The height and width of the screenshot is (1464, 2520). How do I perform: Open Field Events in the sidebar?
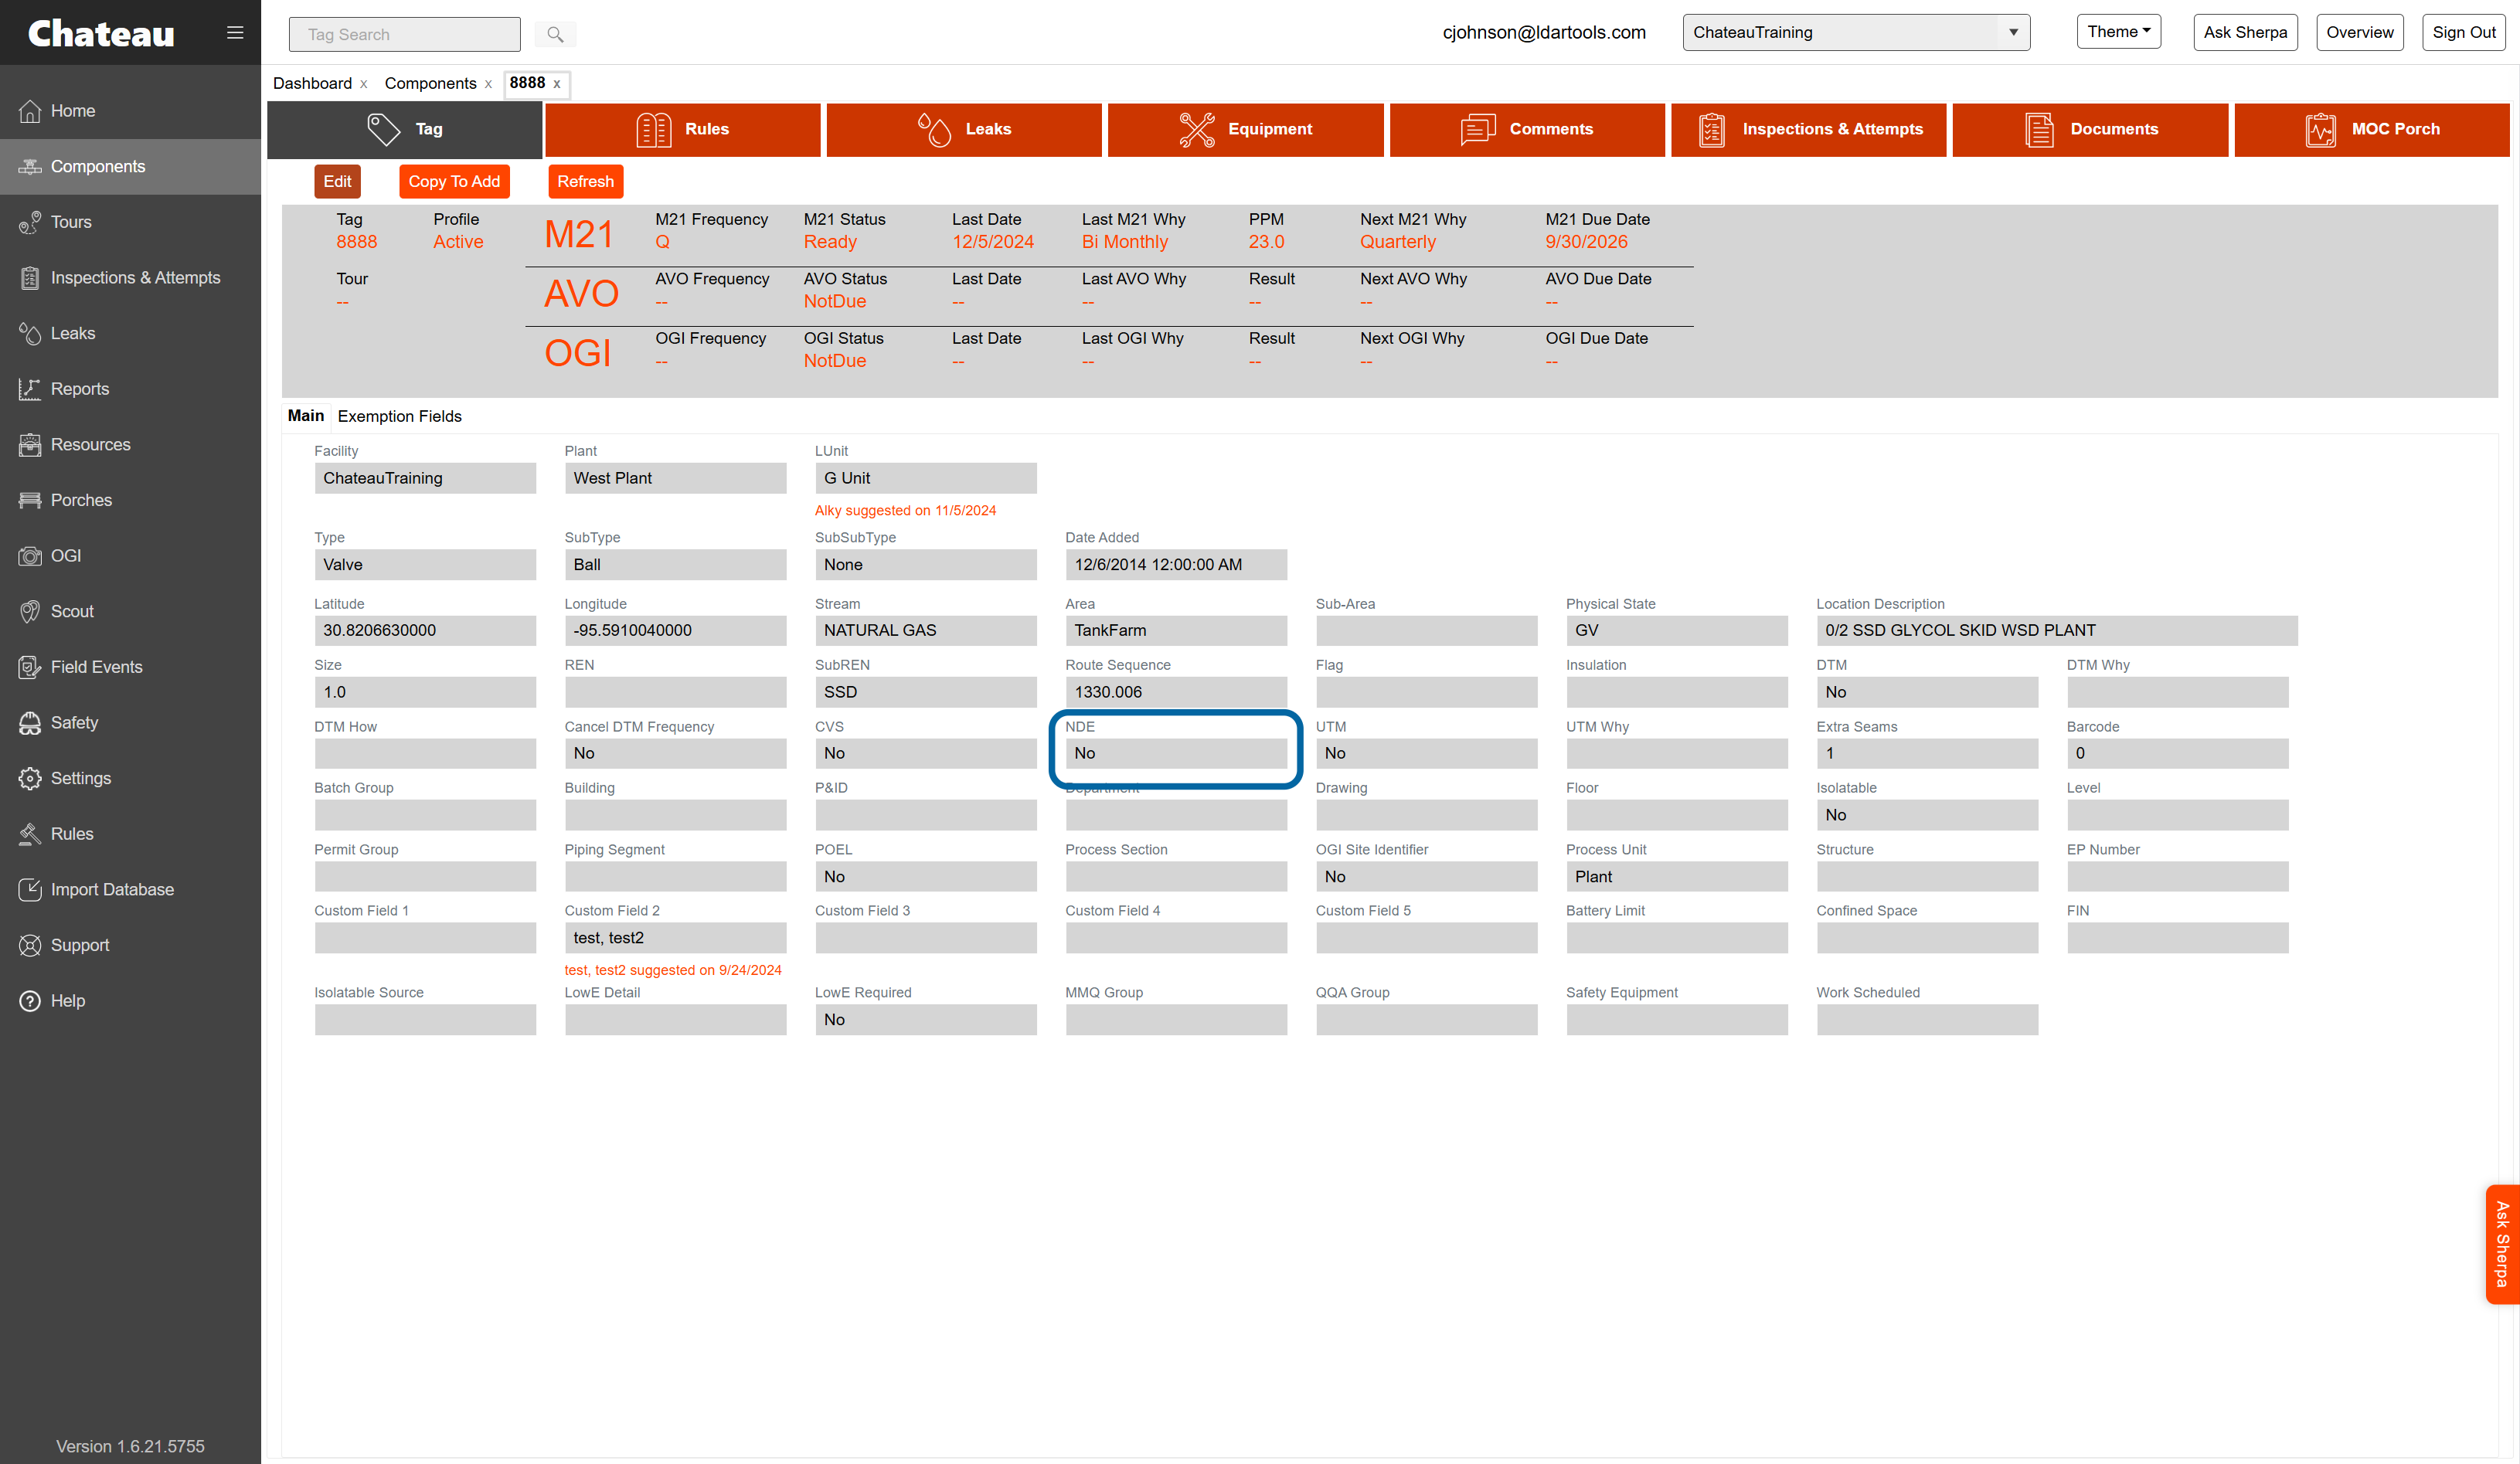(130, 667)
